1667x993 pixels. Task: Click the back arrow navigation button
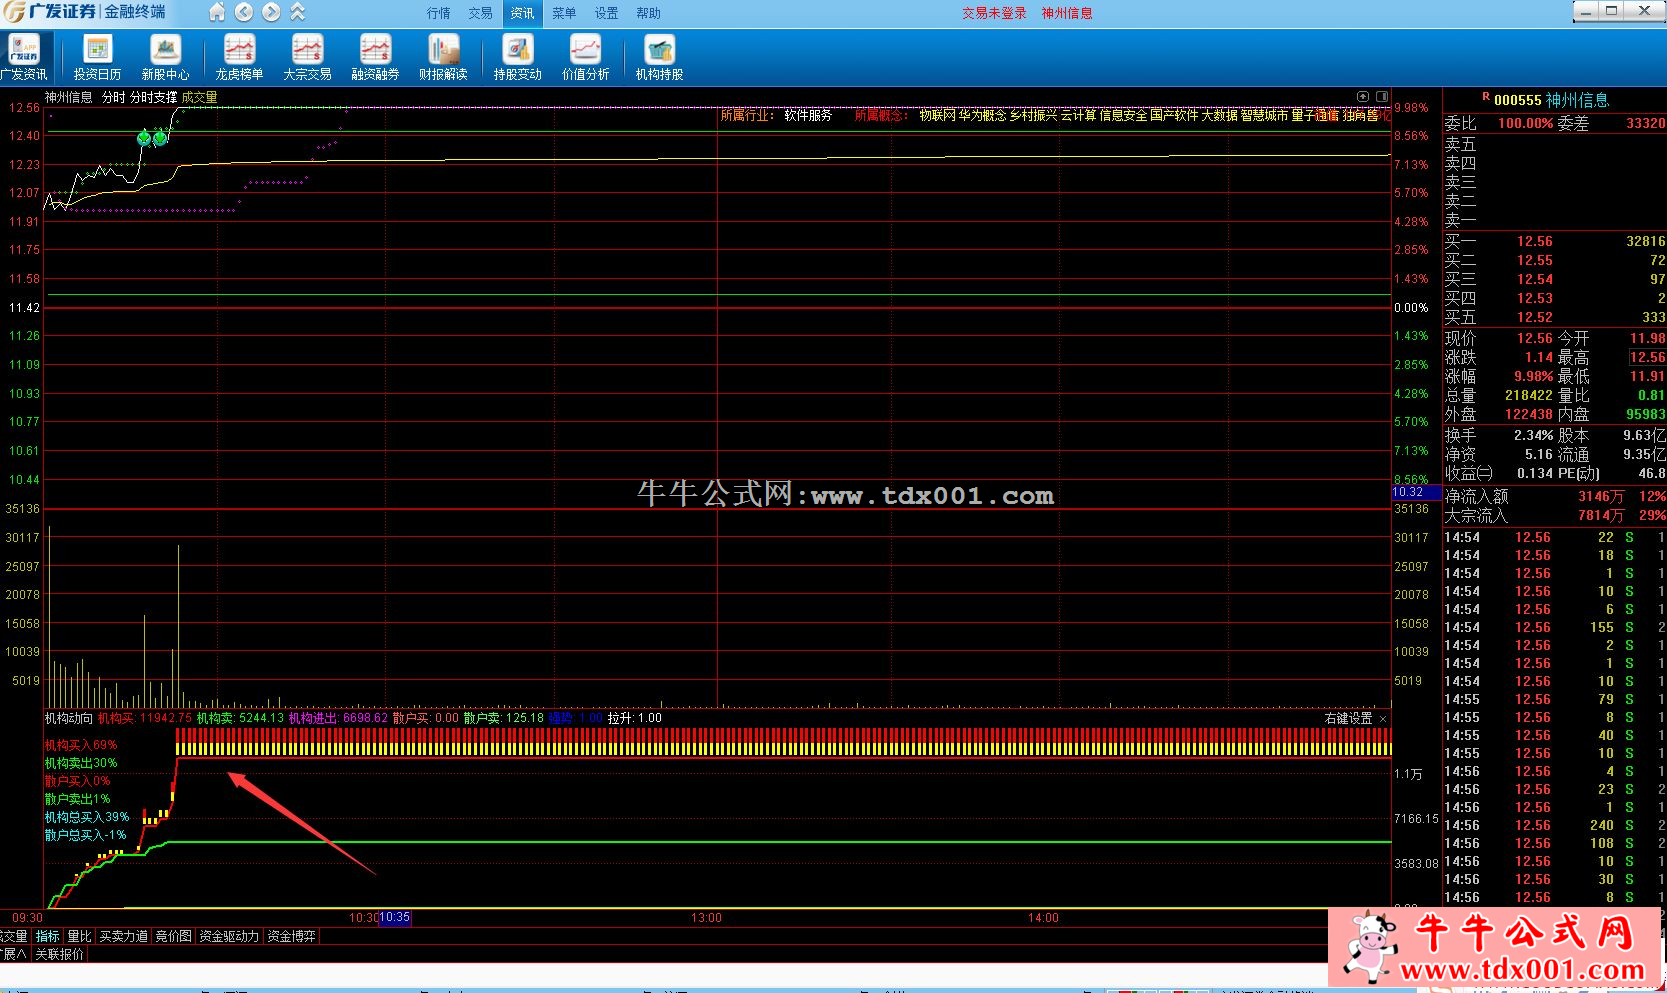pos(244,12)
